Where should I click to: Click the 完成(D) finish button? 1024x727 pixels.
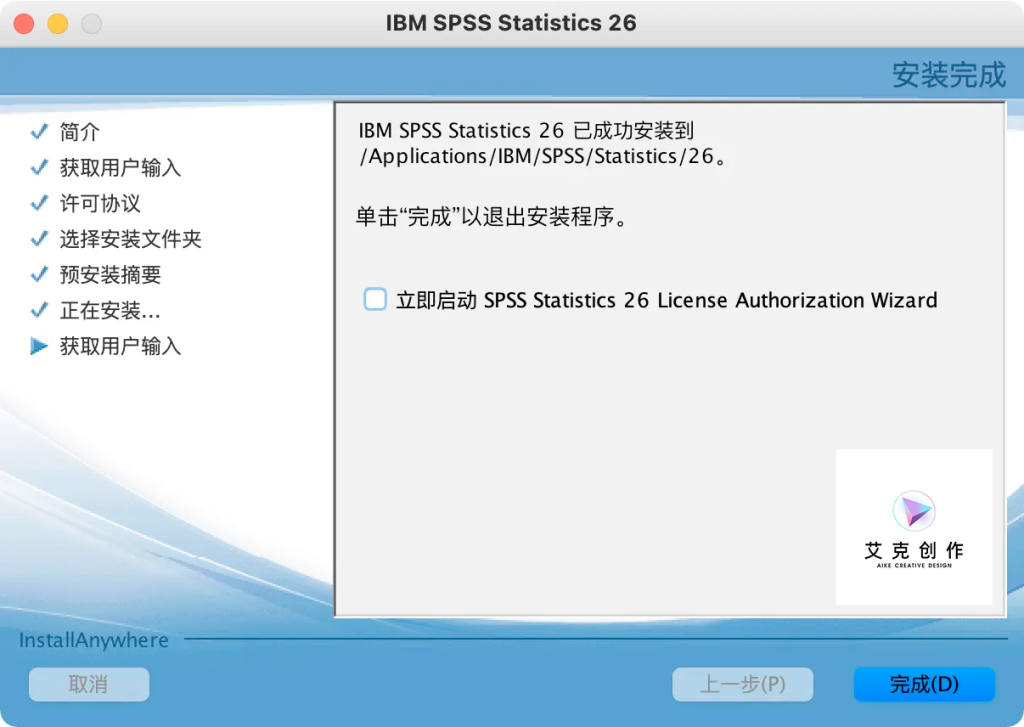point(924,684)
